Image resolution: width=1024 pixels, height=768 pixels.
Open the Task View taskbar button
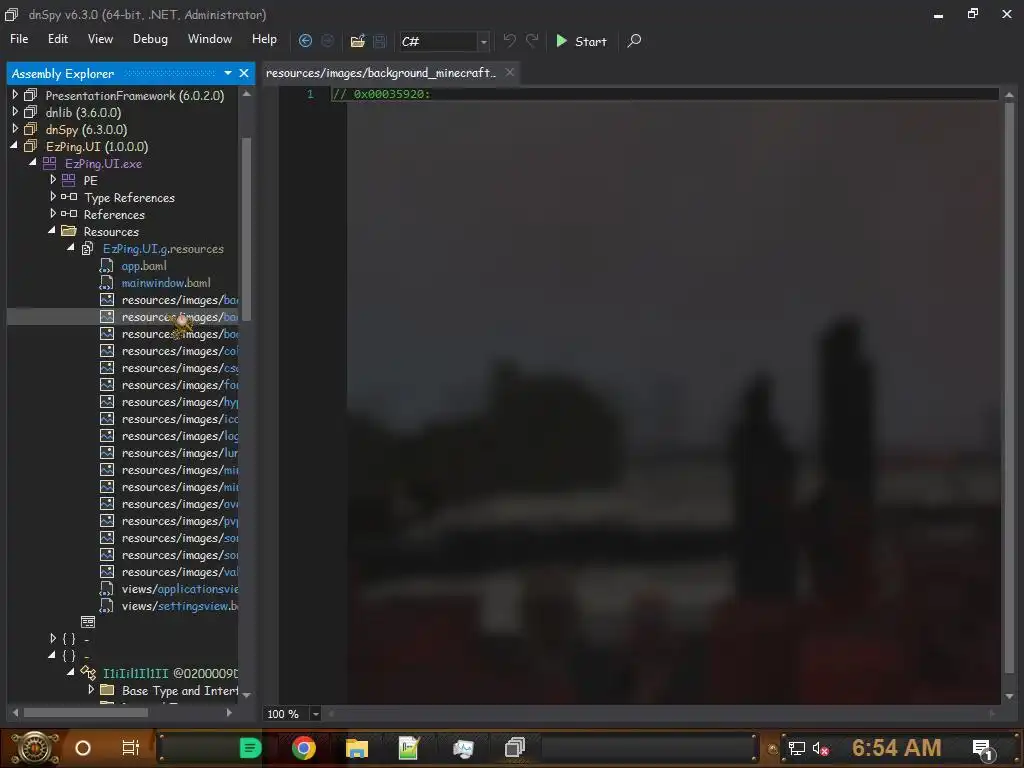click(x=131, y=748)
